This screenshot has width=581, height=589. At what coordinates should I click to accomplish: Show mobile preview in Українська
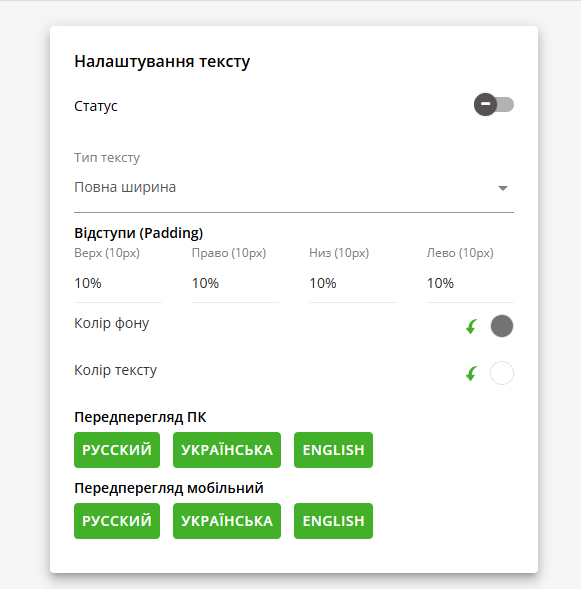pyautogui.click(x=227, y=521)
